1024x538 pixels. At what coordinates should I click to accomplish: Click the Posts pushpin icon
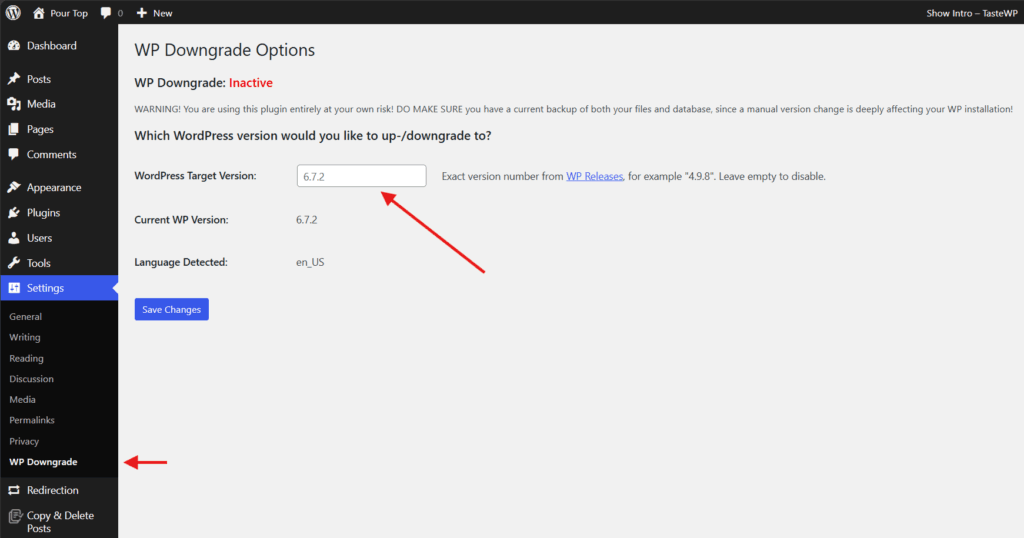(x=14, y=79)
